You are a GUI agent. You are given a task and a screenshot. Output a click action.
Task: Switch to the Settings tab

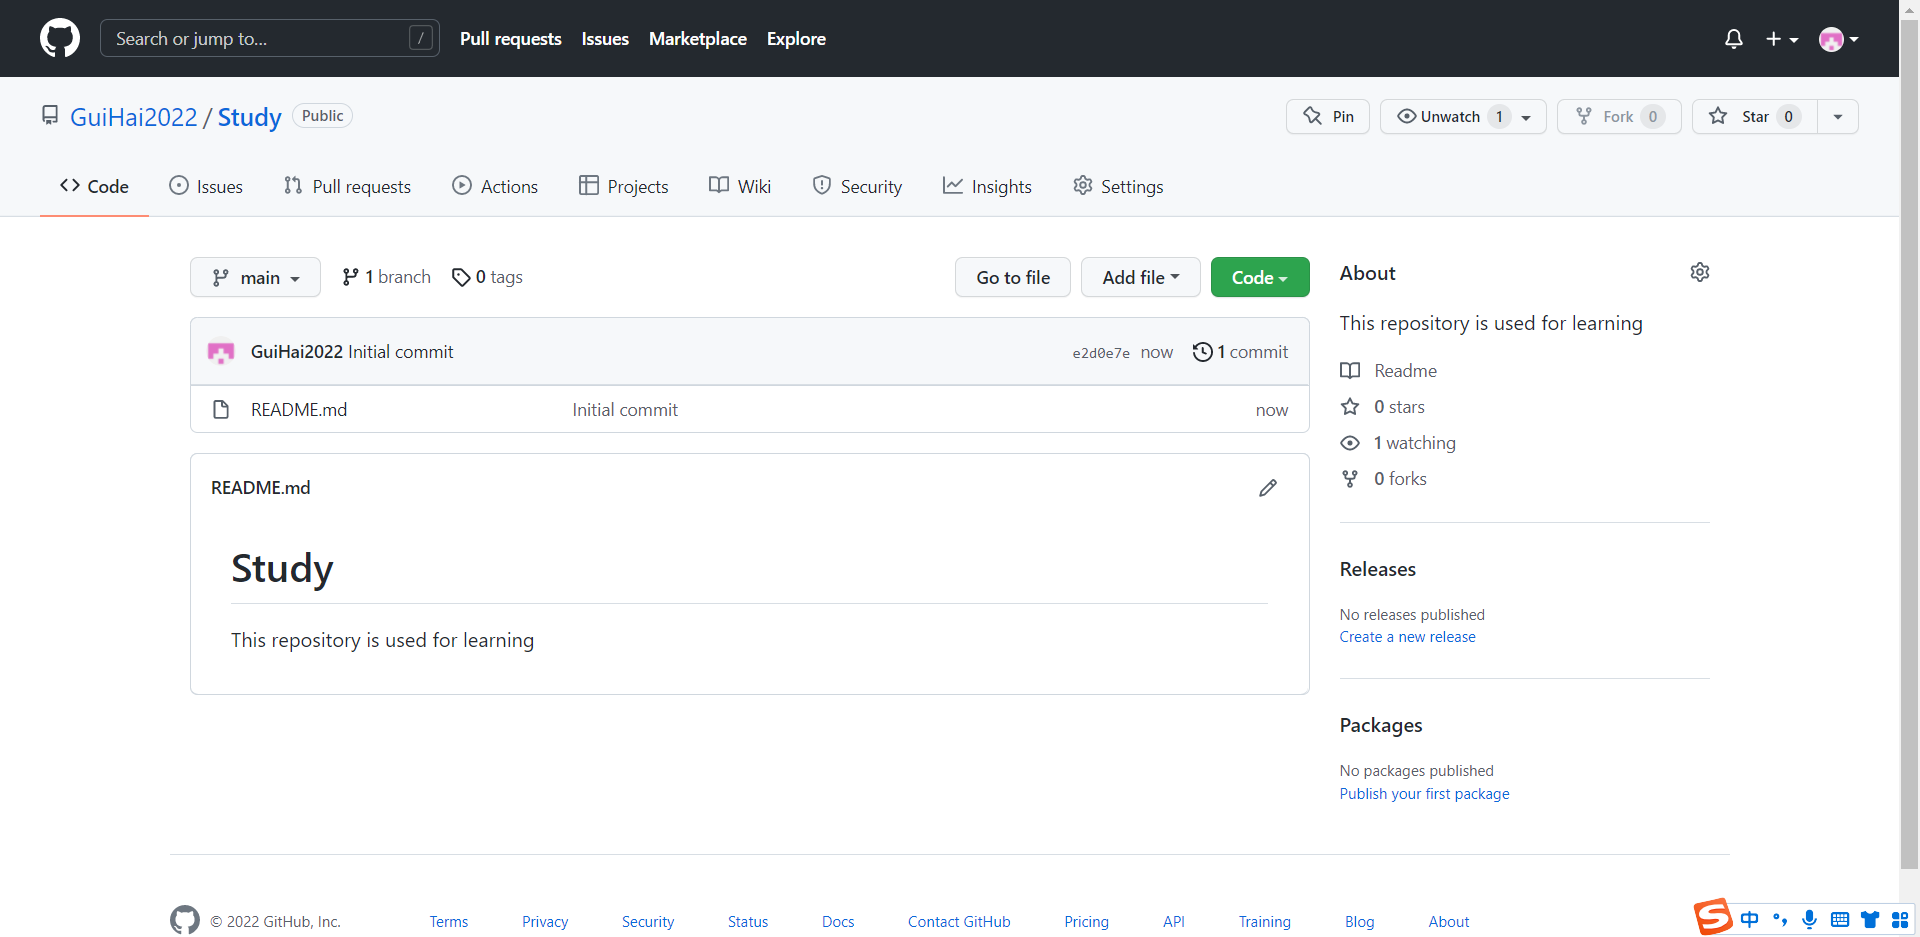[x=1118, y=186]
